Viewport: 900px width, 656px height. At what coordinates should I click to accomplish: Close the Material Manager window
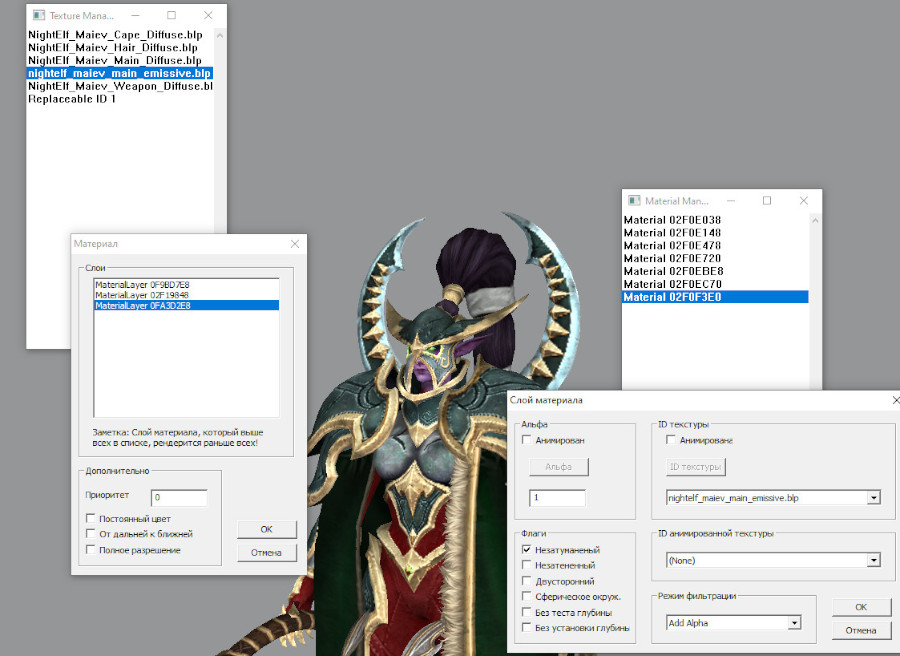pyautogui.click(x=804, y=200)
